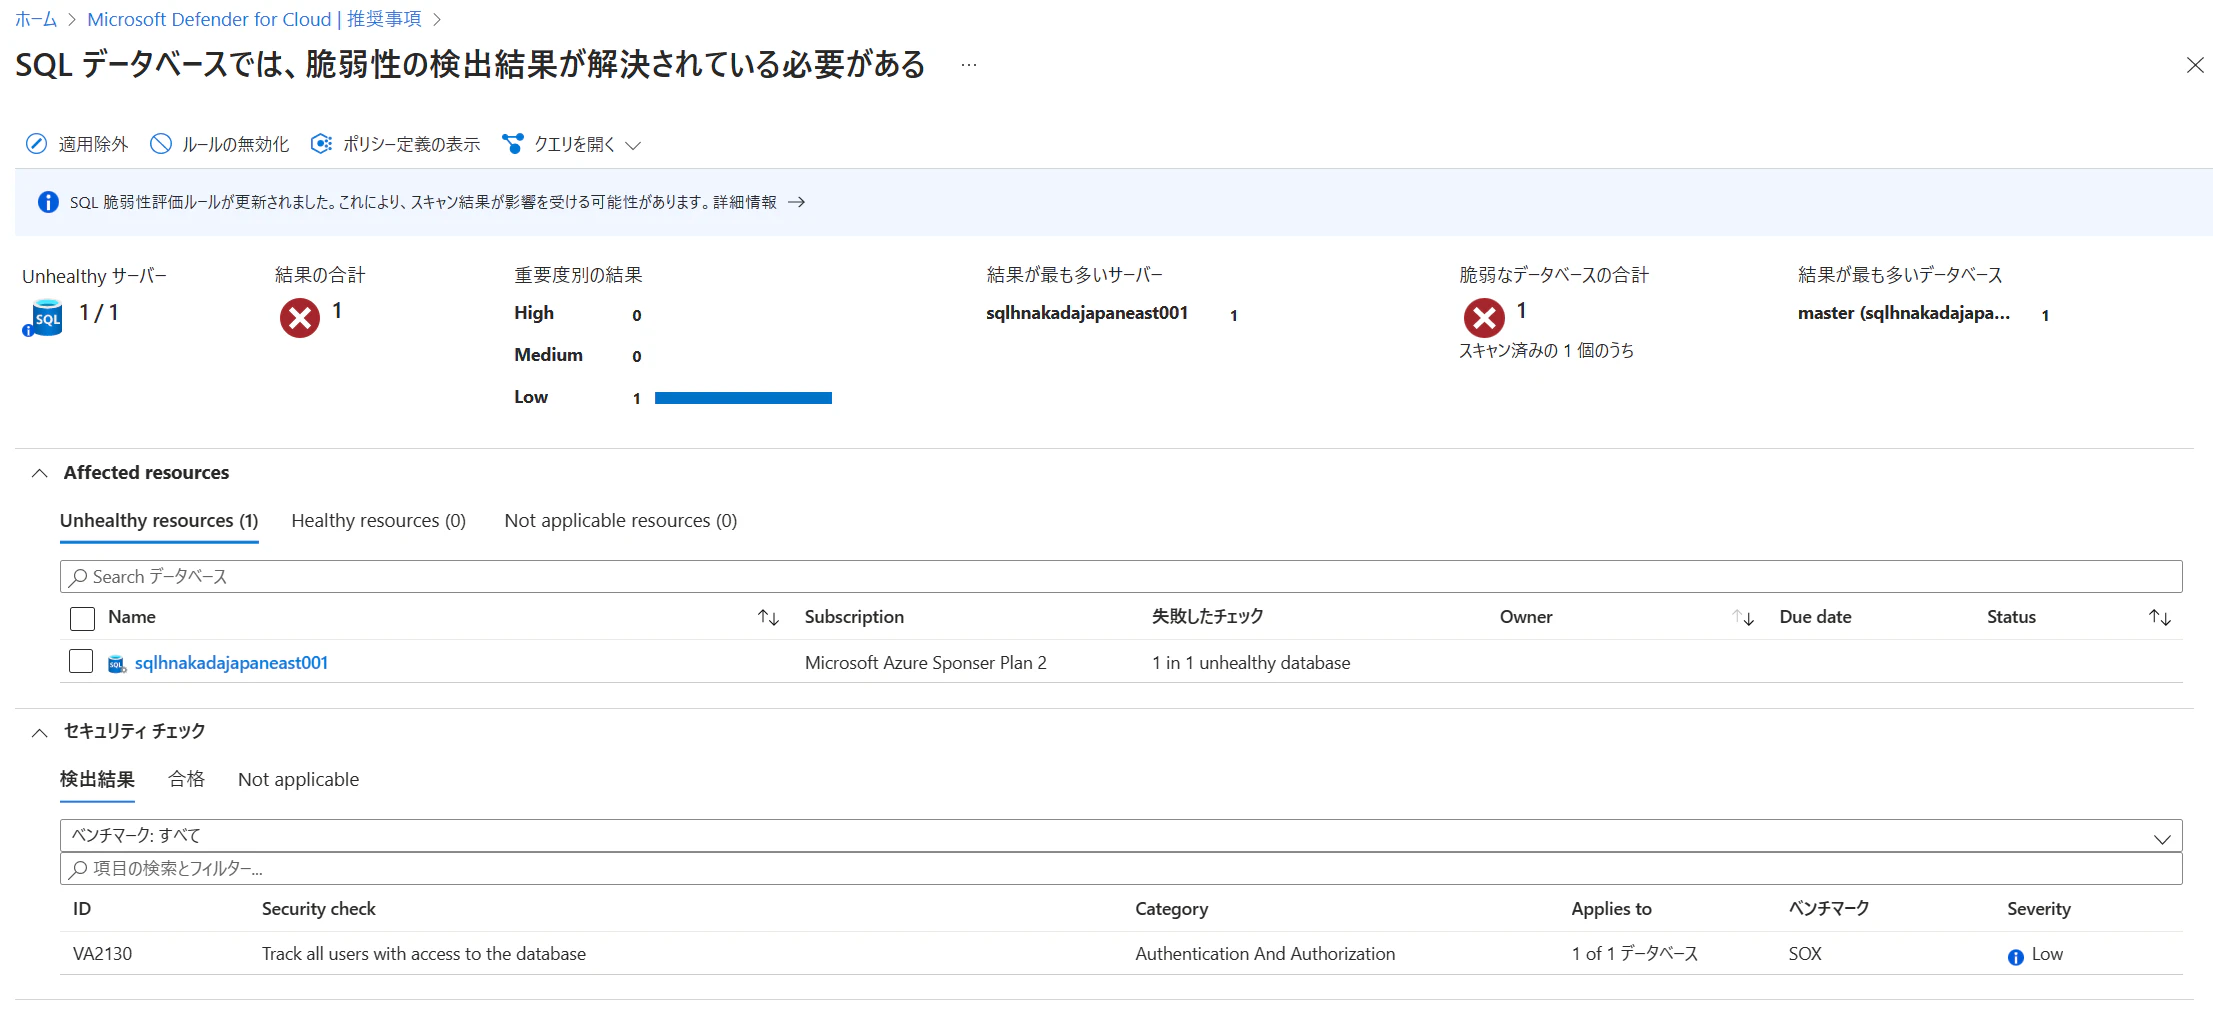Switch to Not applicable resources (0) tab
This screenshot has height=1011, width=2213.
coord(621,521)
